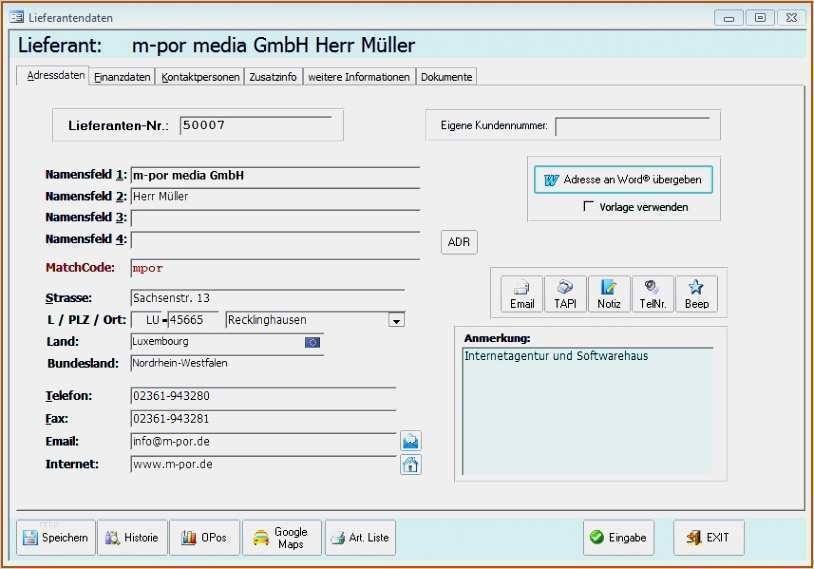
Task: Click the Email icon button
Action: tap(522, 295)
